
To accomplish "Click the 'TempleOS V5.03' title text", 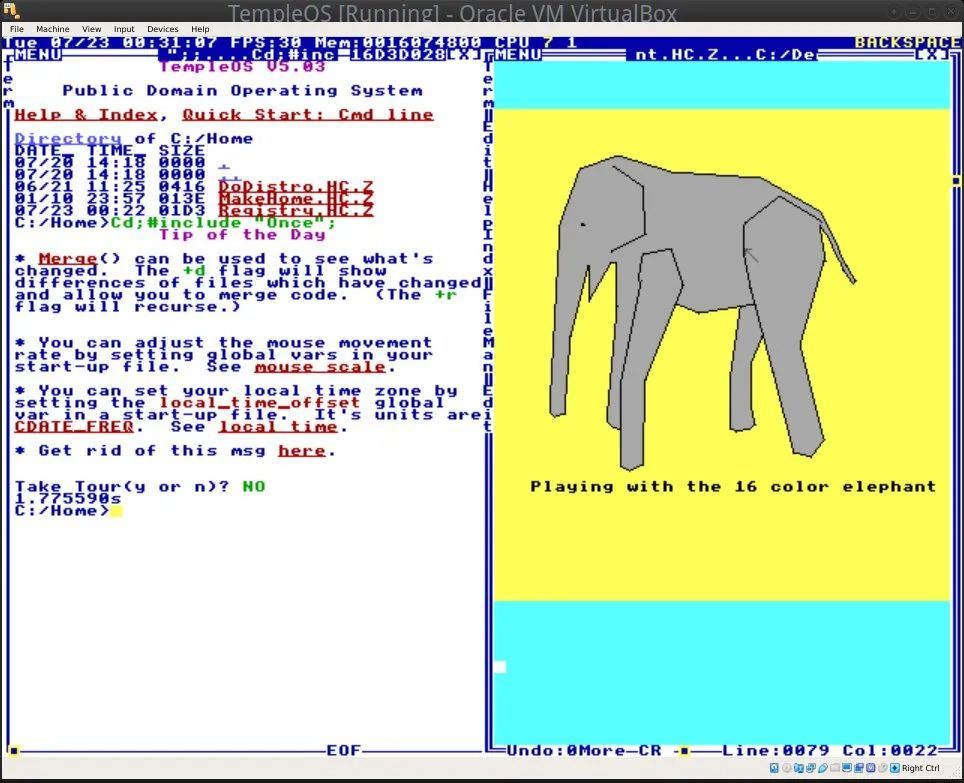I will click(x=242, y=66).
